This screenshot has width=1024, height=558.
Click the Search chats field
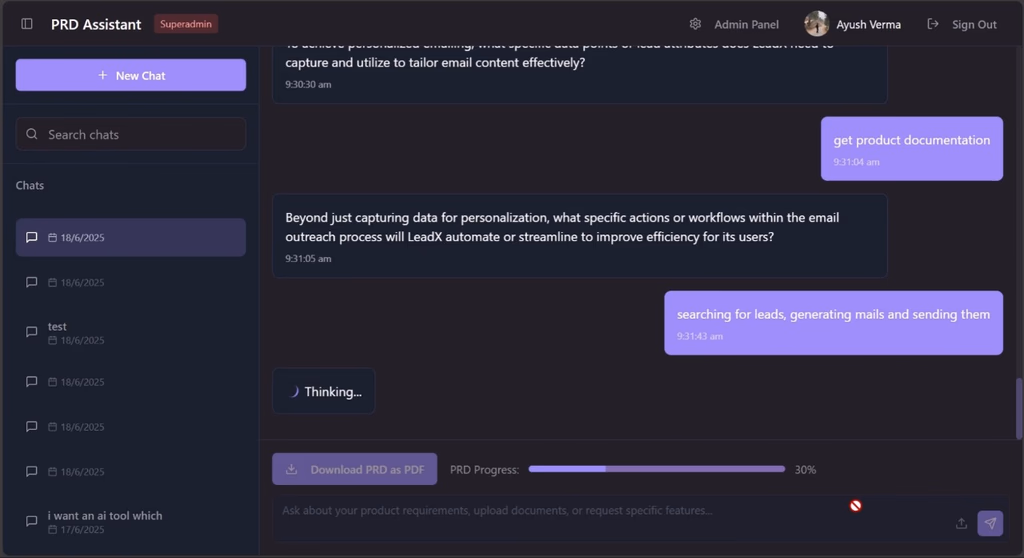pos(131,134)
